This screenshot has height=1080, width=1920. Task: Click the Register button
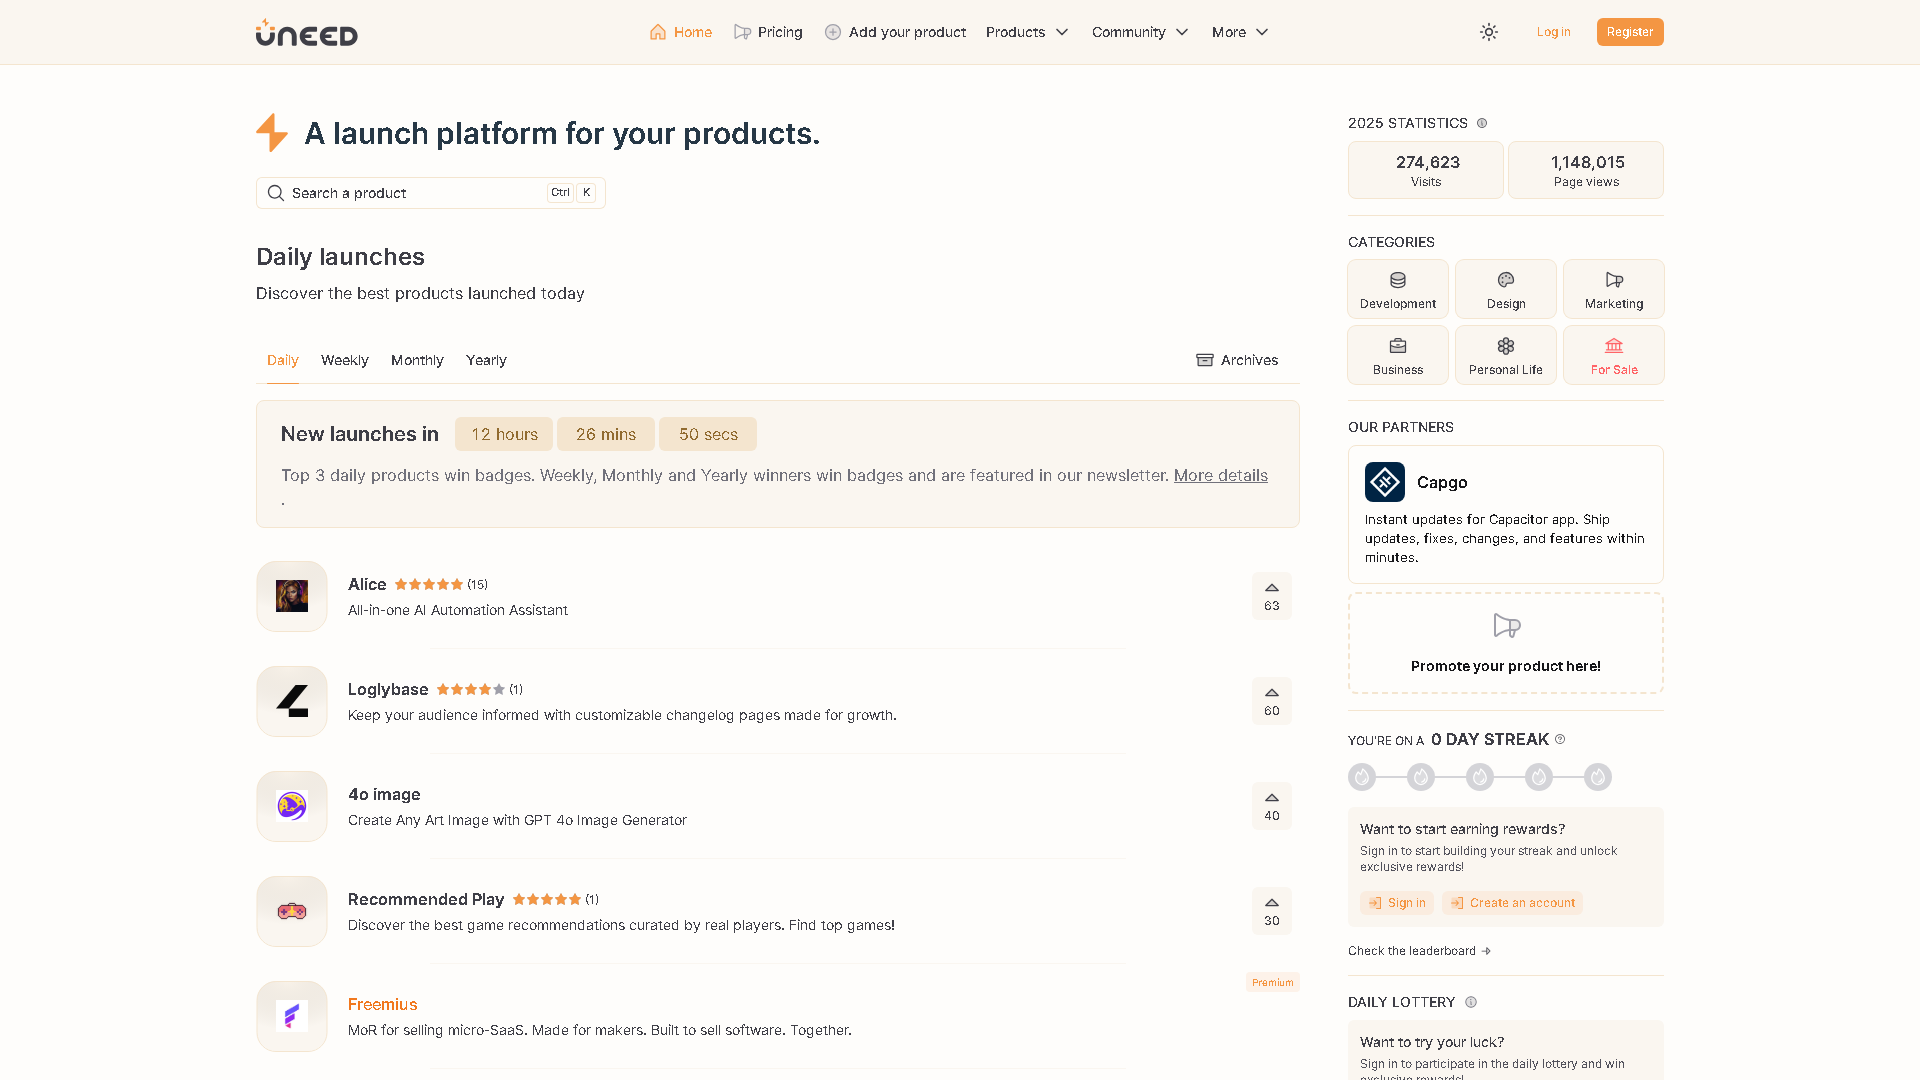tap(1630, 32)
